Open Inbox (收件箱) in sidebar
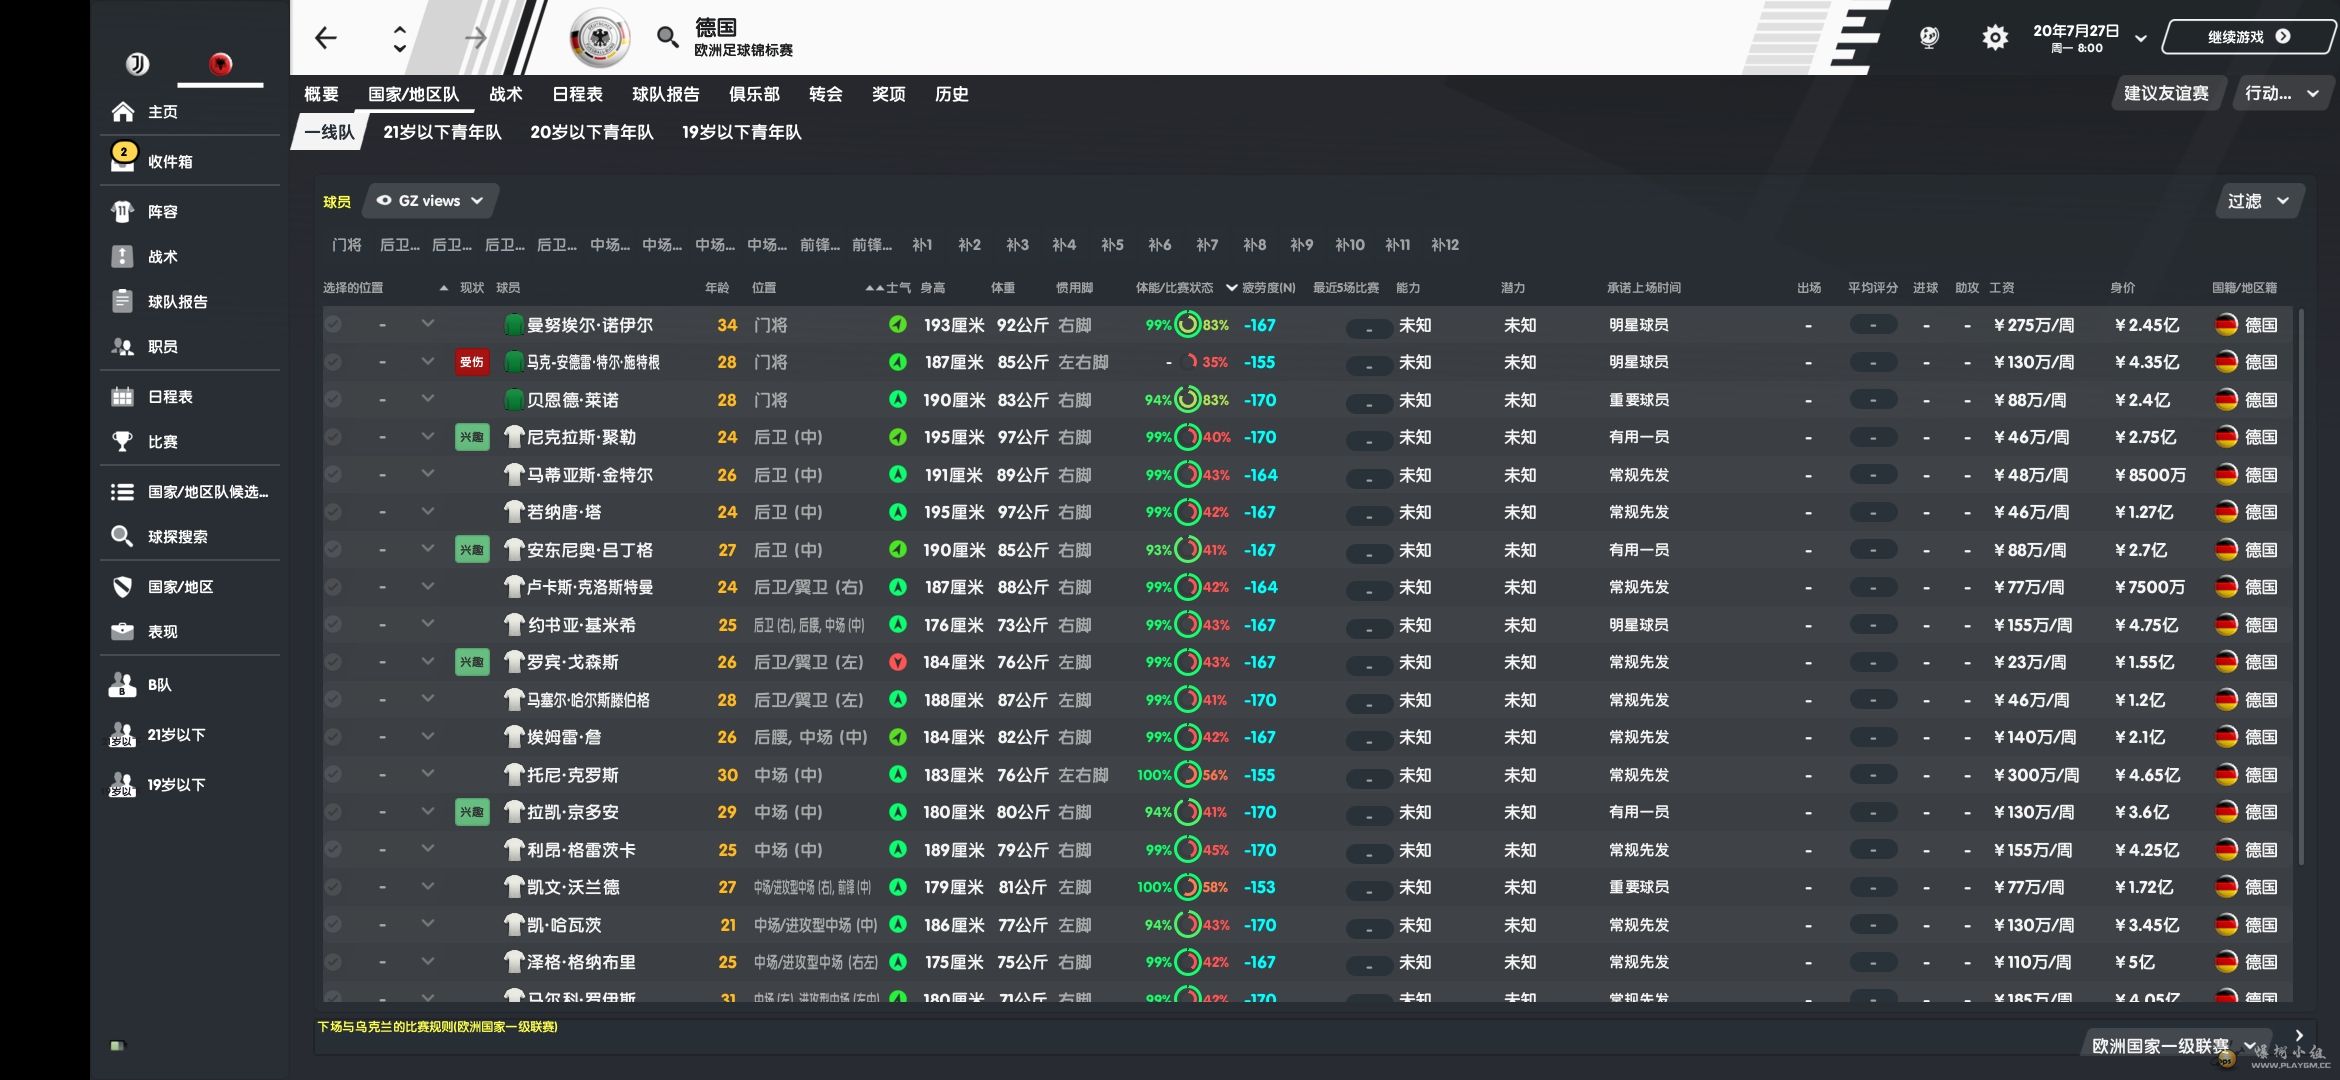This screenshot has width=2340, height=1080. [168, 162]
